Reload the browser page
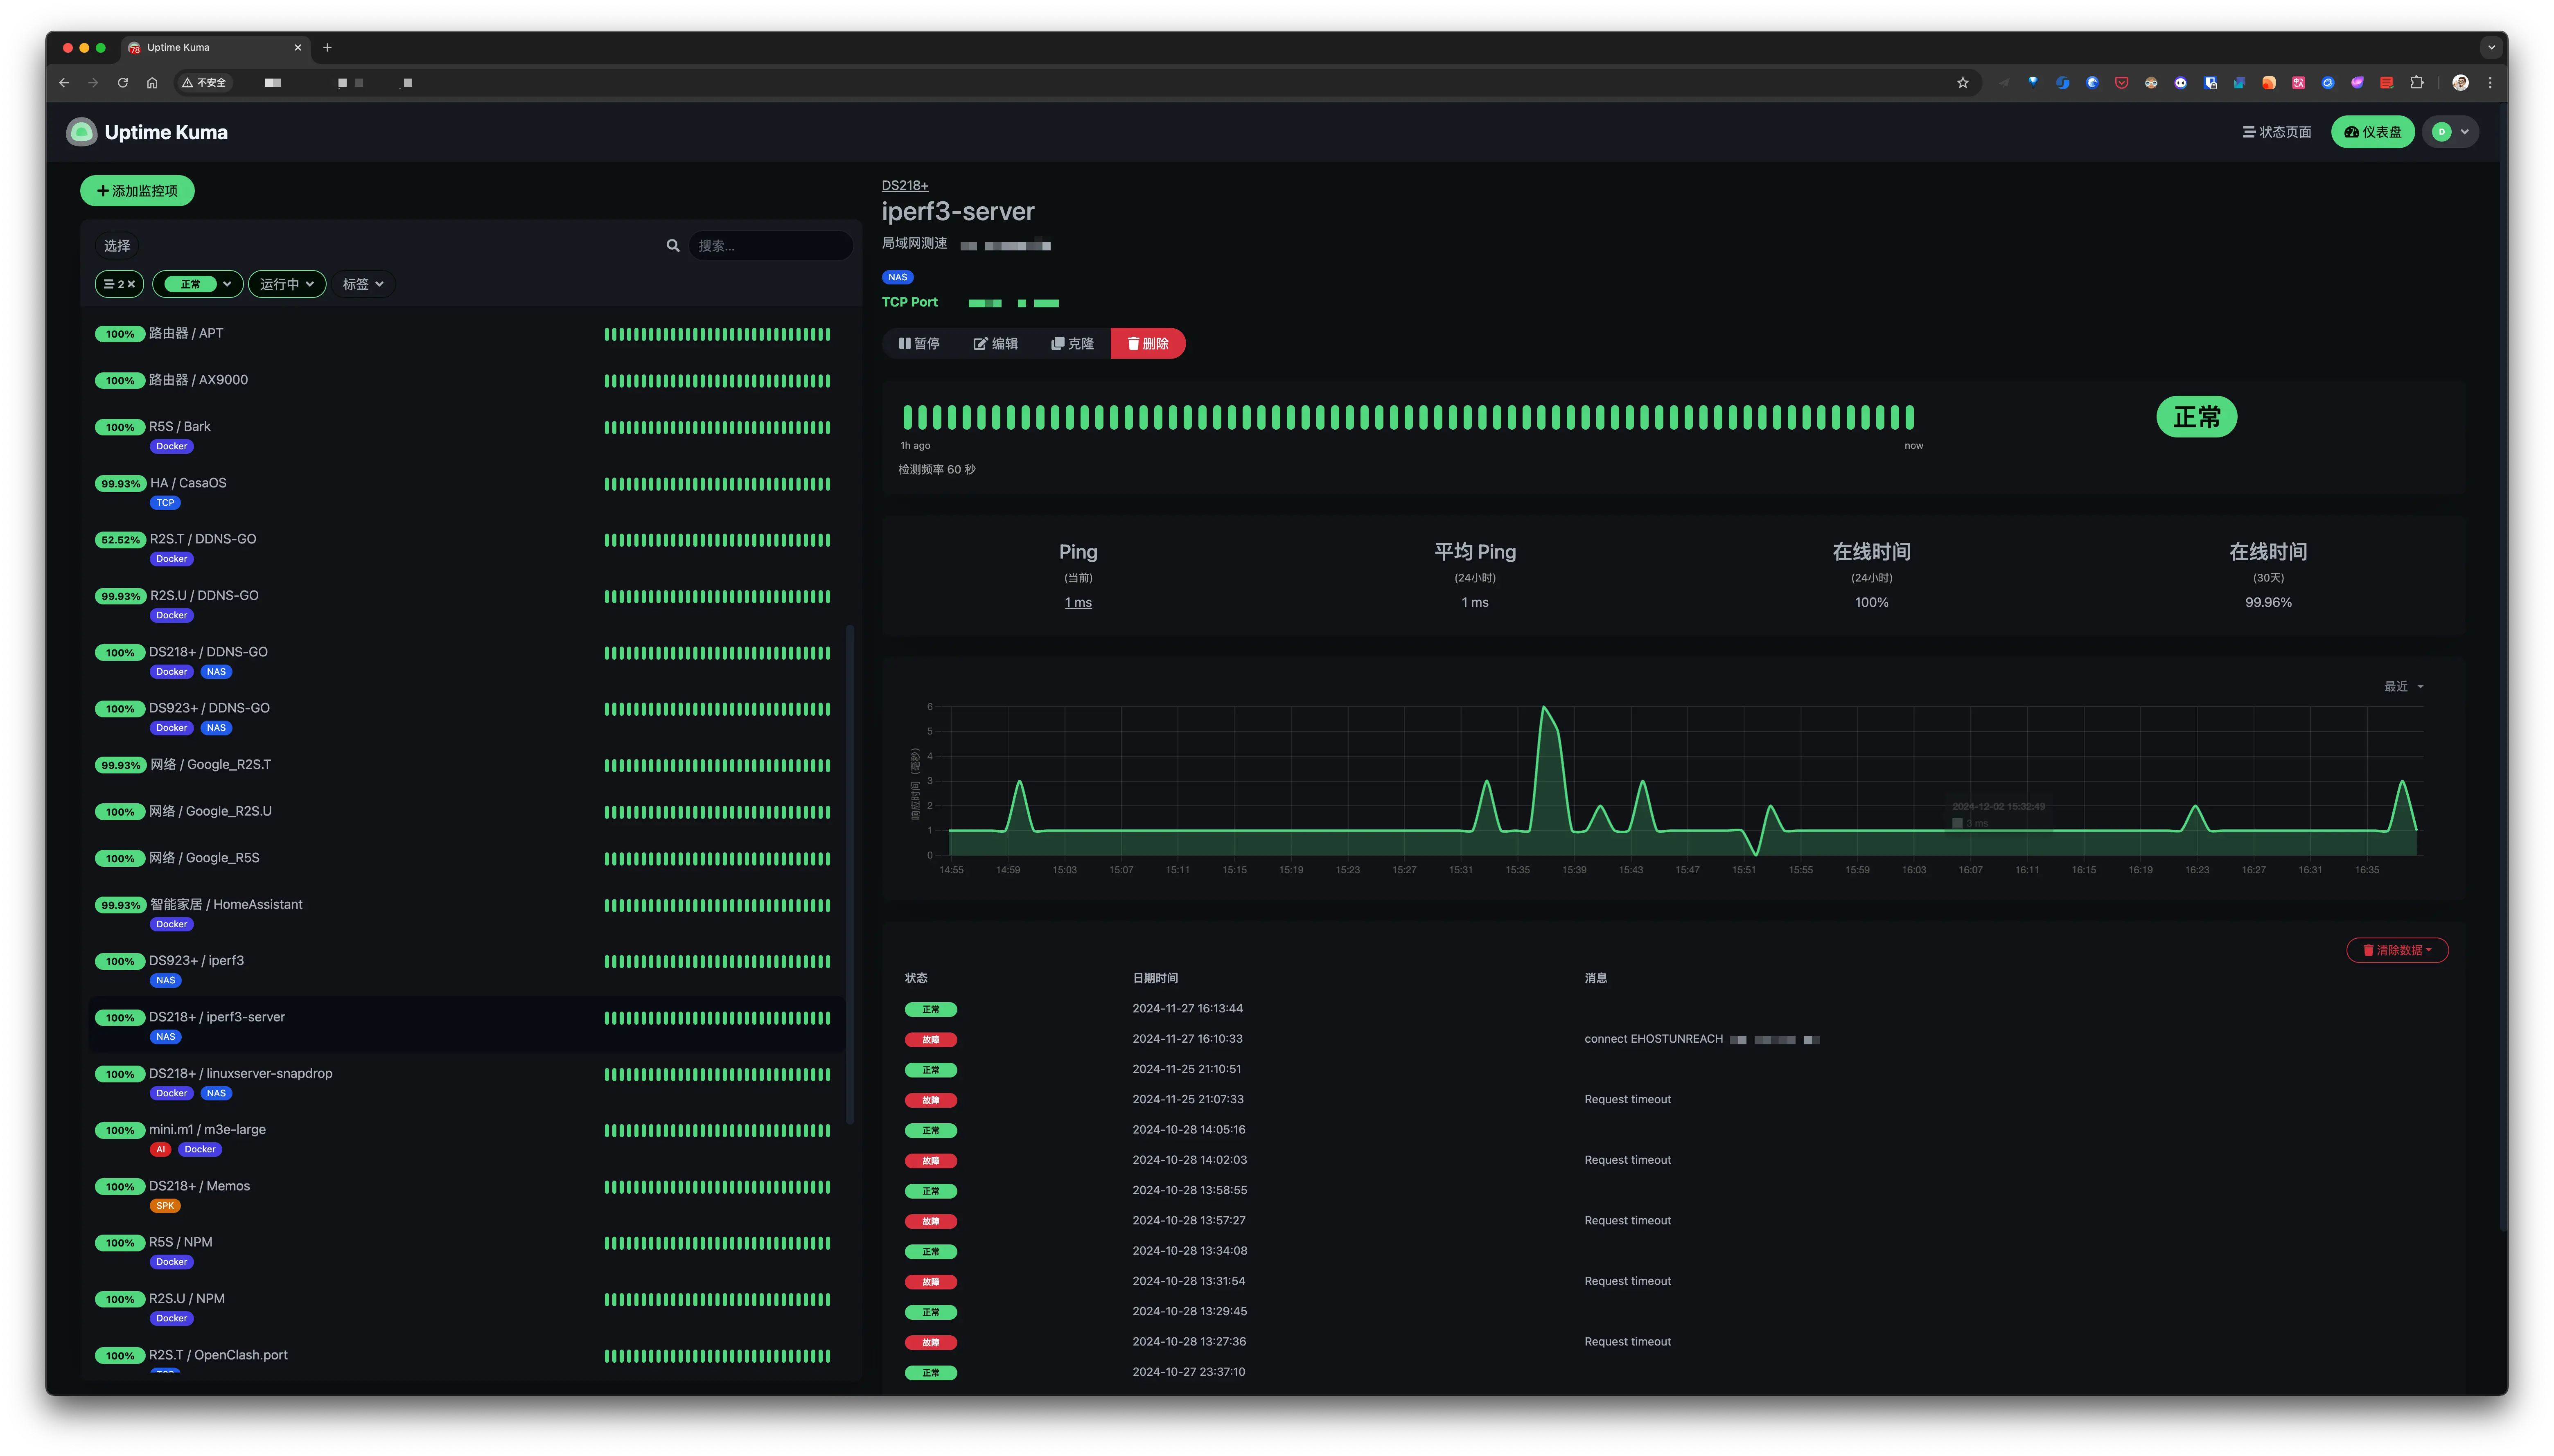The width and height of the screenshot is (2554, 1456). click(123, 83)
